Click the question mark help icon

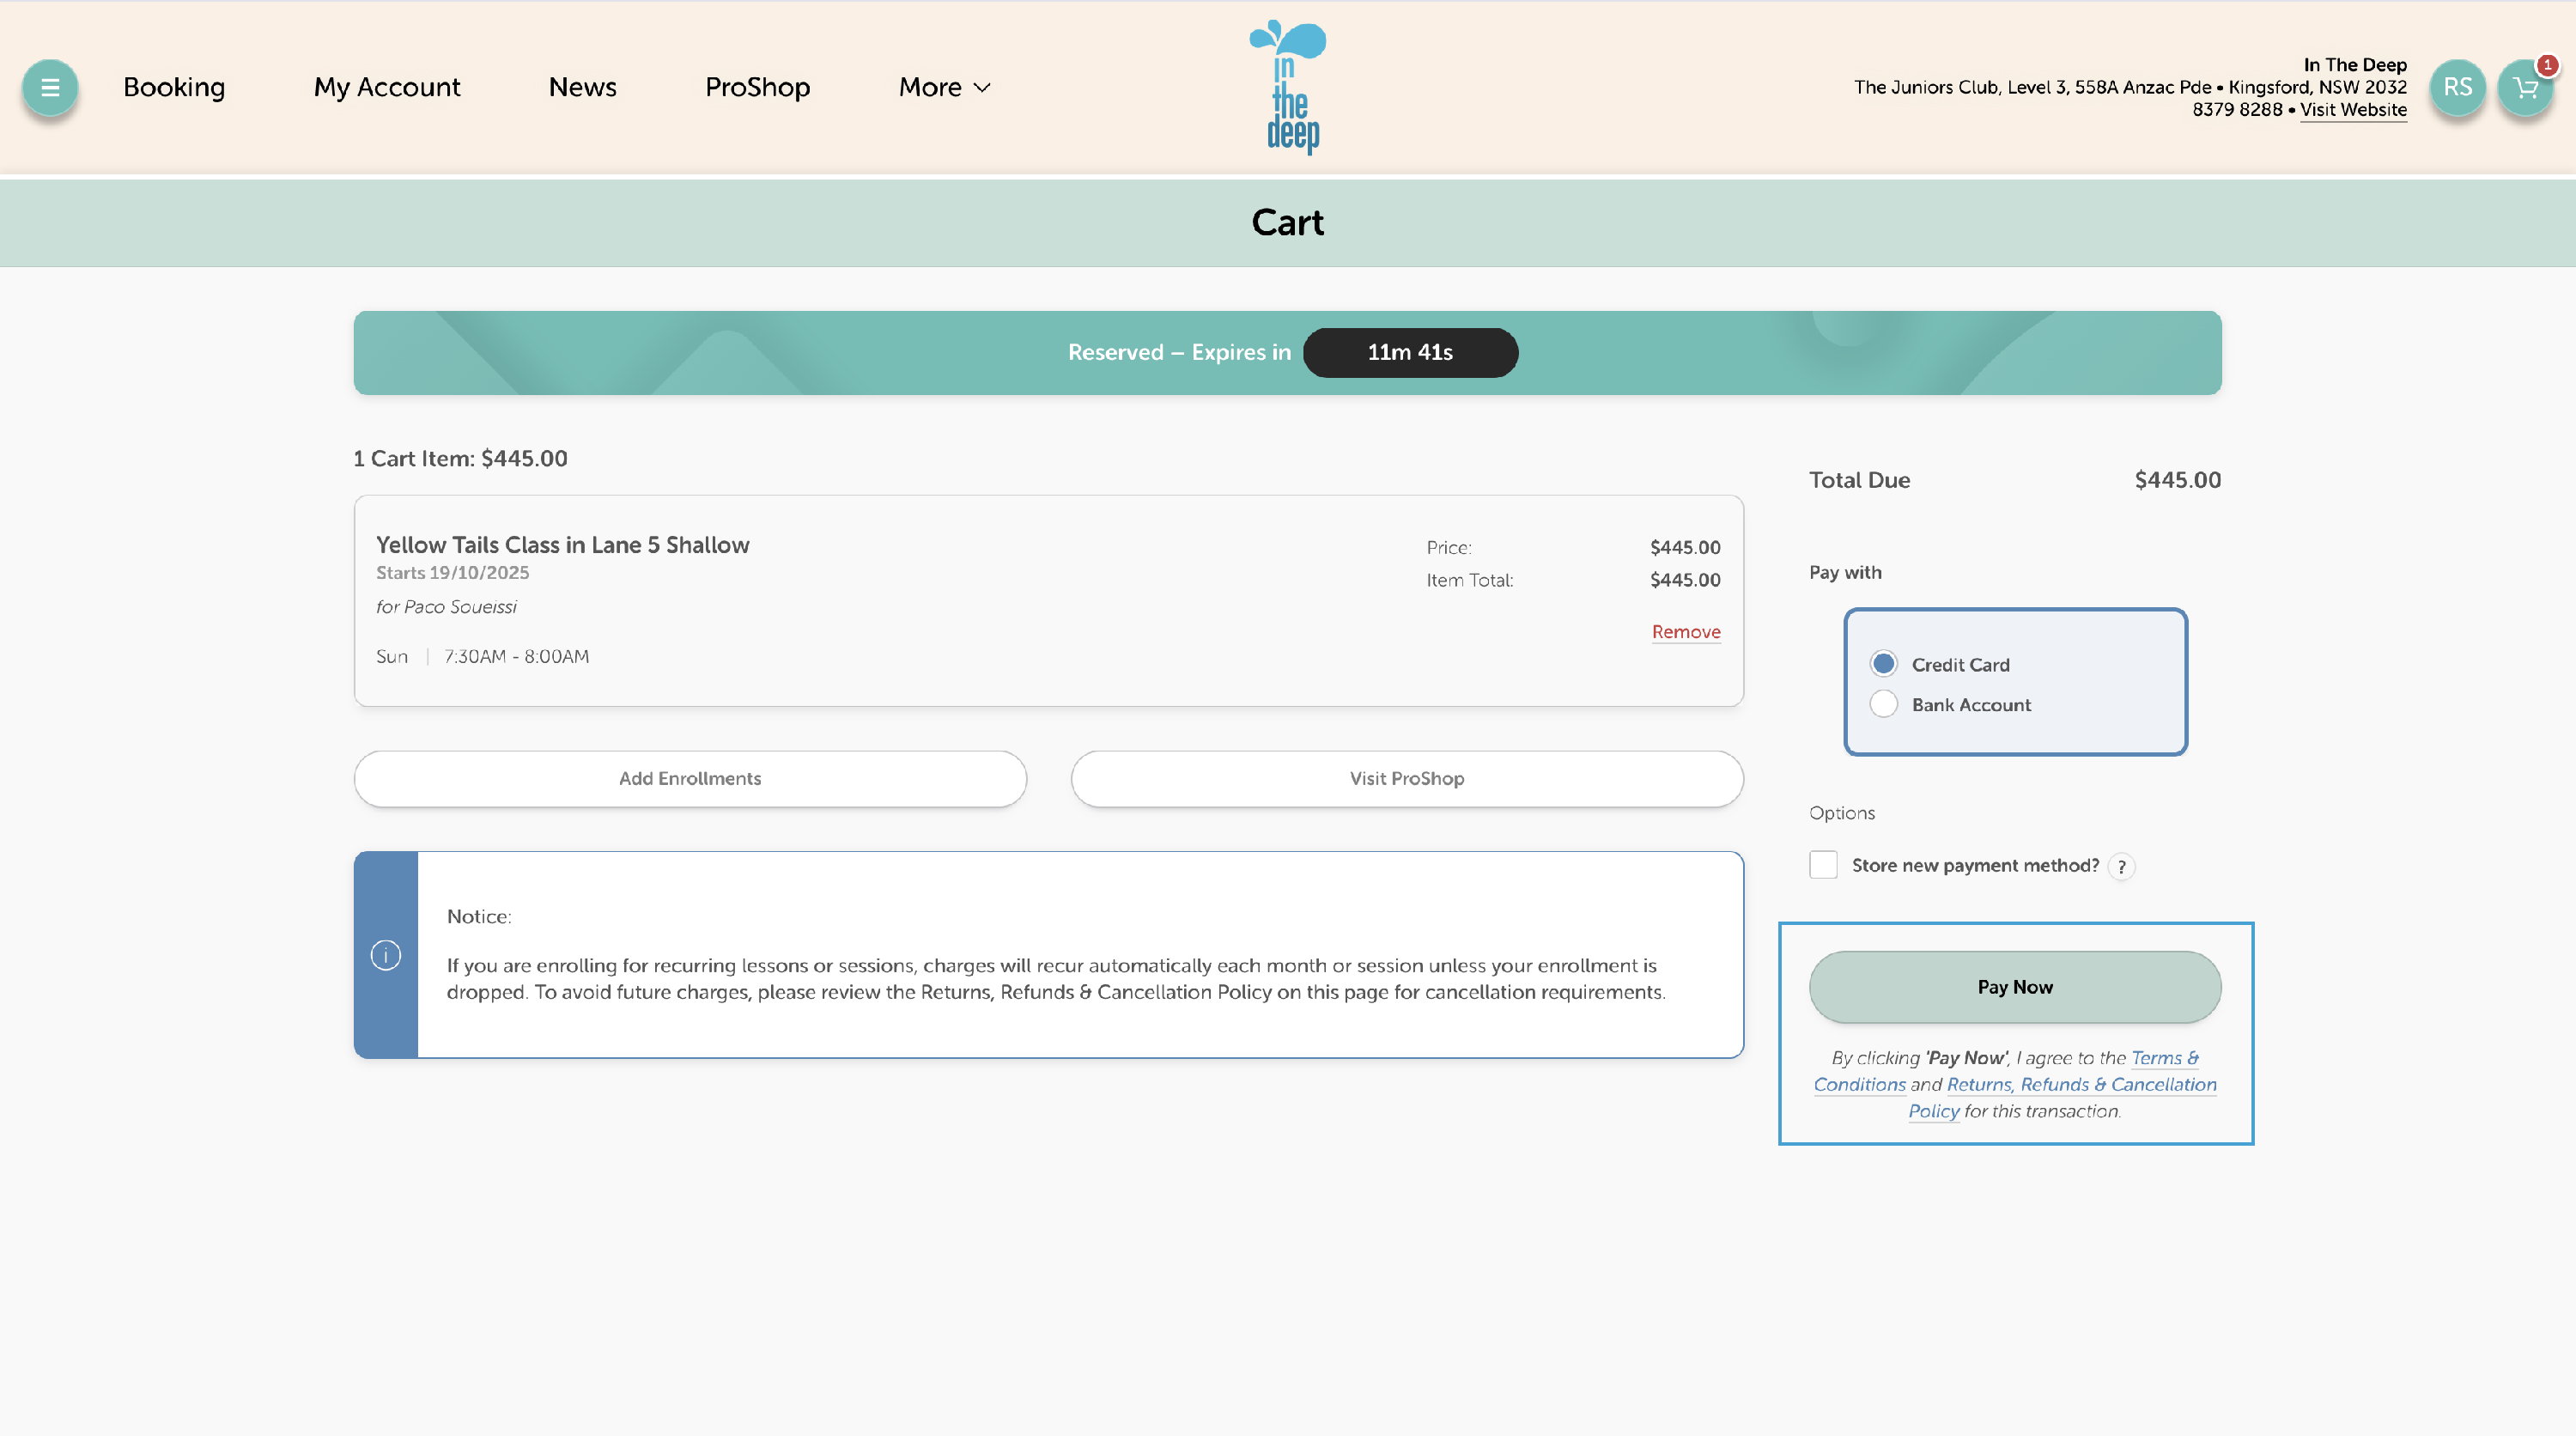2121,867
